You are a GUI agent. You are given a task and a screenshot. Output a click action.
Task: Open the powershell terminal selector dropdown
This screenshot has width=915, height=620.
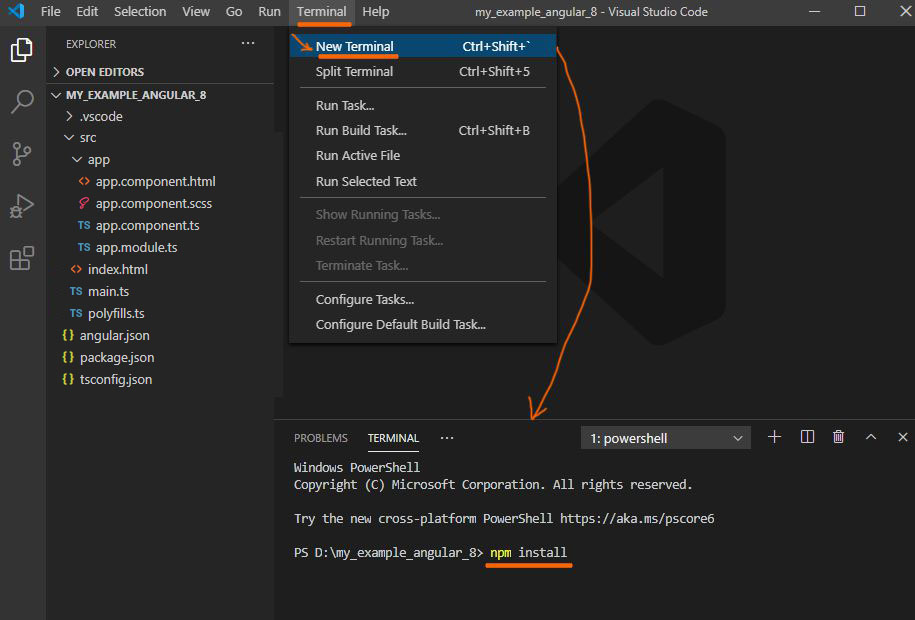pos(665,438)
